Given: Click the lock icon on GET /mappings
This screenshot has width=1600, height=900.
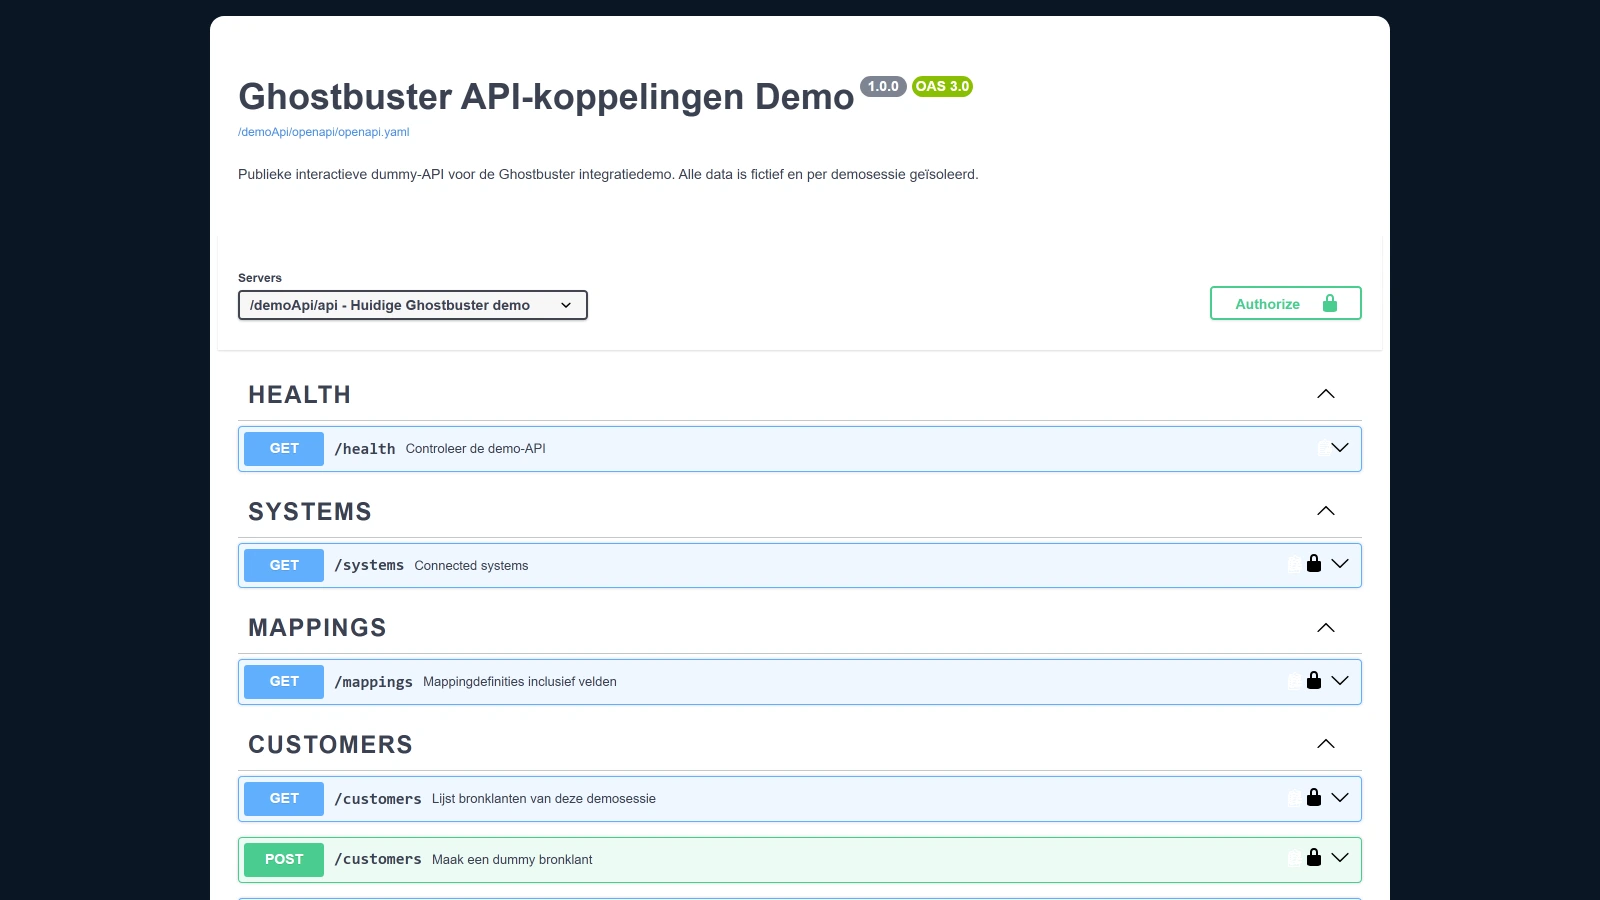Looking at the screenshot, I should point(1314,680).
